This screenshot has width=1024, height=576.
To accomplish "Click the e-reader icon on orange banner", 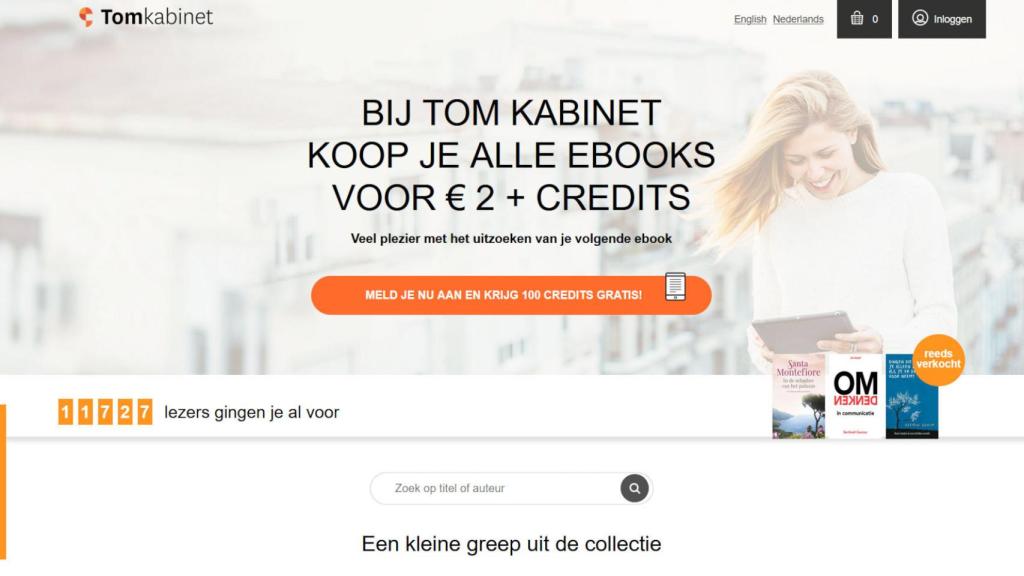I will (x=675, y=287).
